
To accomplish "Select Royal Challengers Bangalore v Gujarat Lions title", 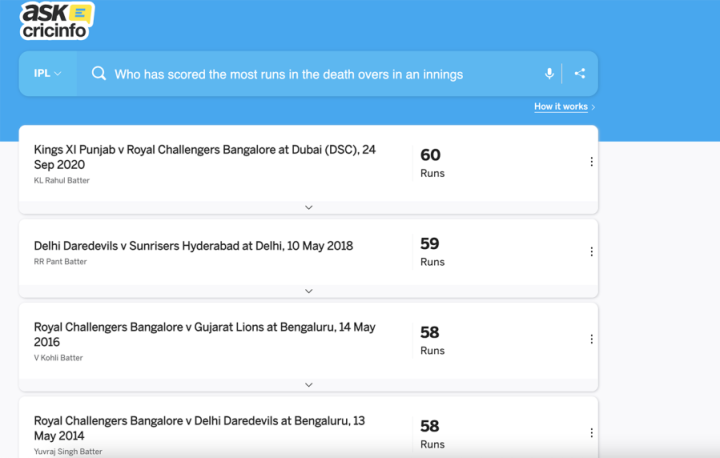I will pos(205,334).
